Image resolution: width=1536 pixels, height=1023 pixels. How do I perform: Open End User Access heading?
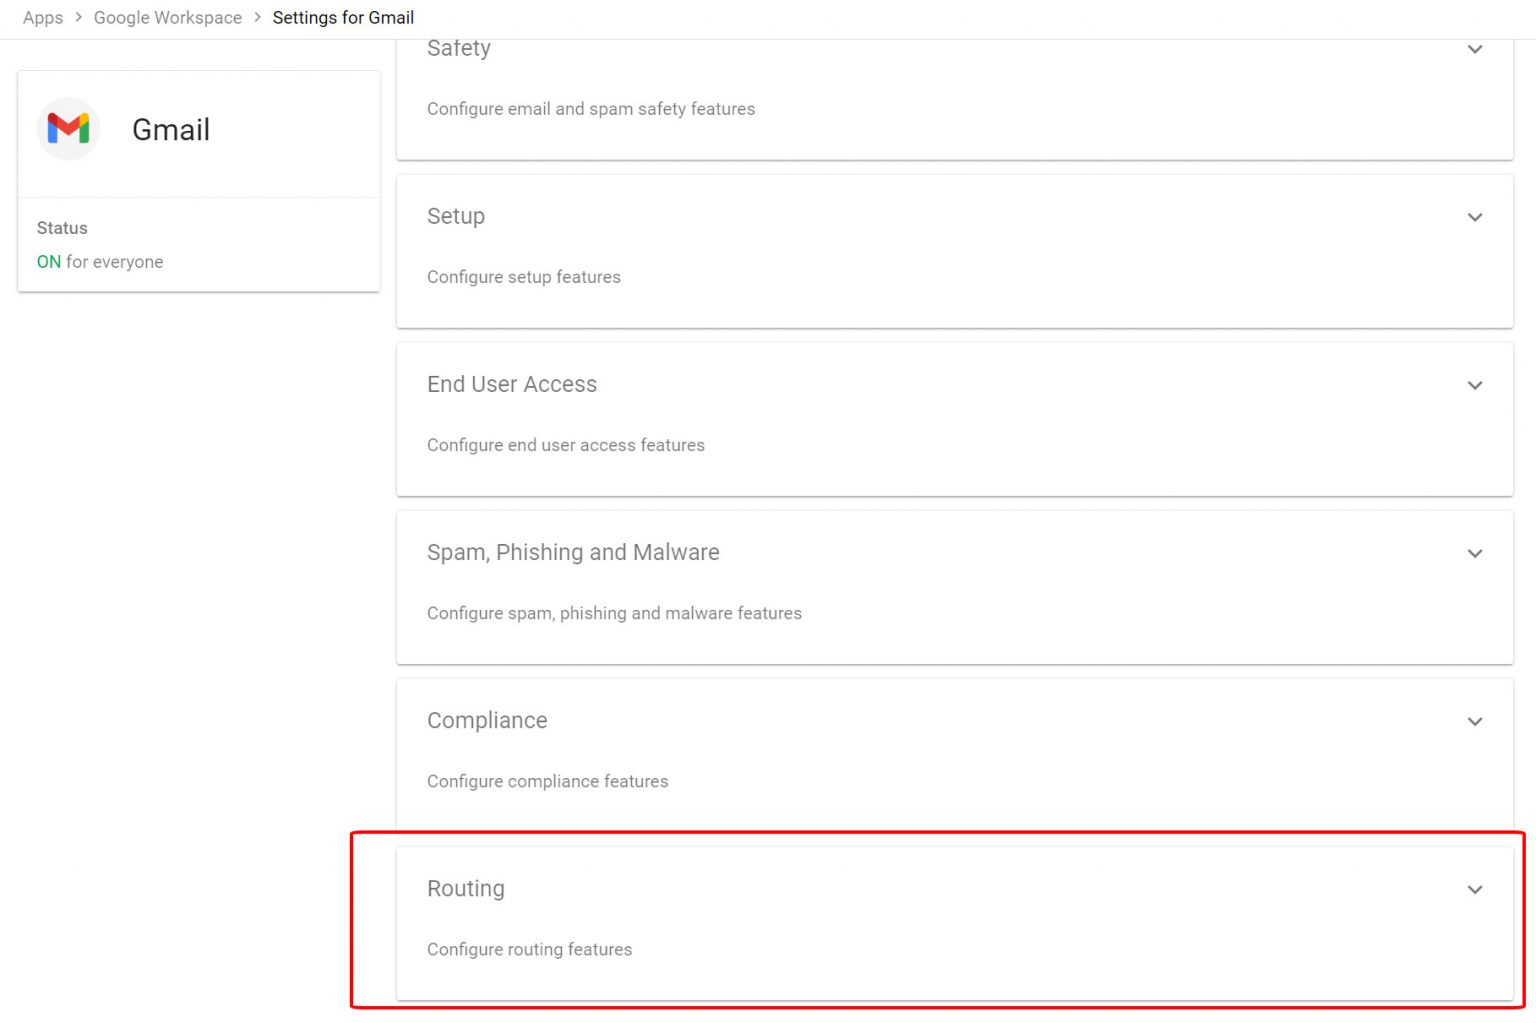[512, 384]
